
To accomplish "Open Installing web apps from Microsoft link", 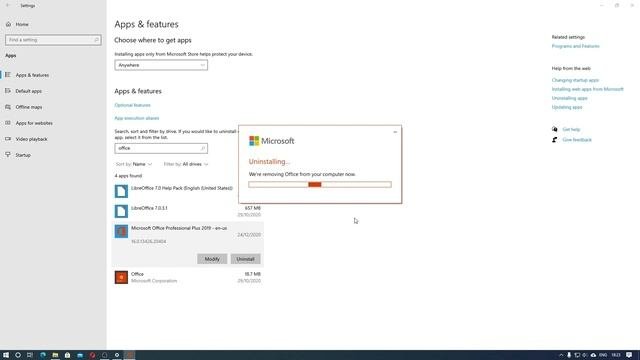I will (x=588, y=89).
